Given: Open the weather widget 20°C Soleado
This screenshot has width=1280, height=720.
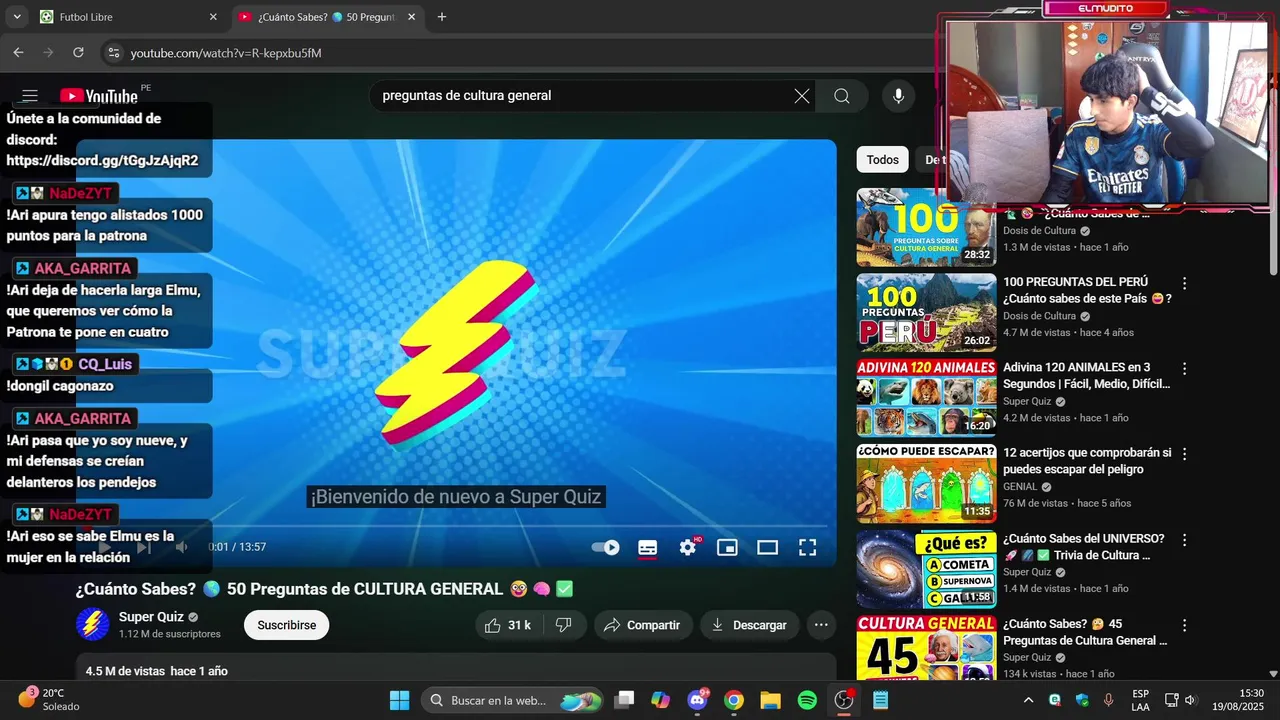Looking at the screenshot, I should pyautogui.click(x=48, y=699).
